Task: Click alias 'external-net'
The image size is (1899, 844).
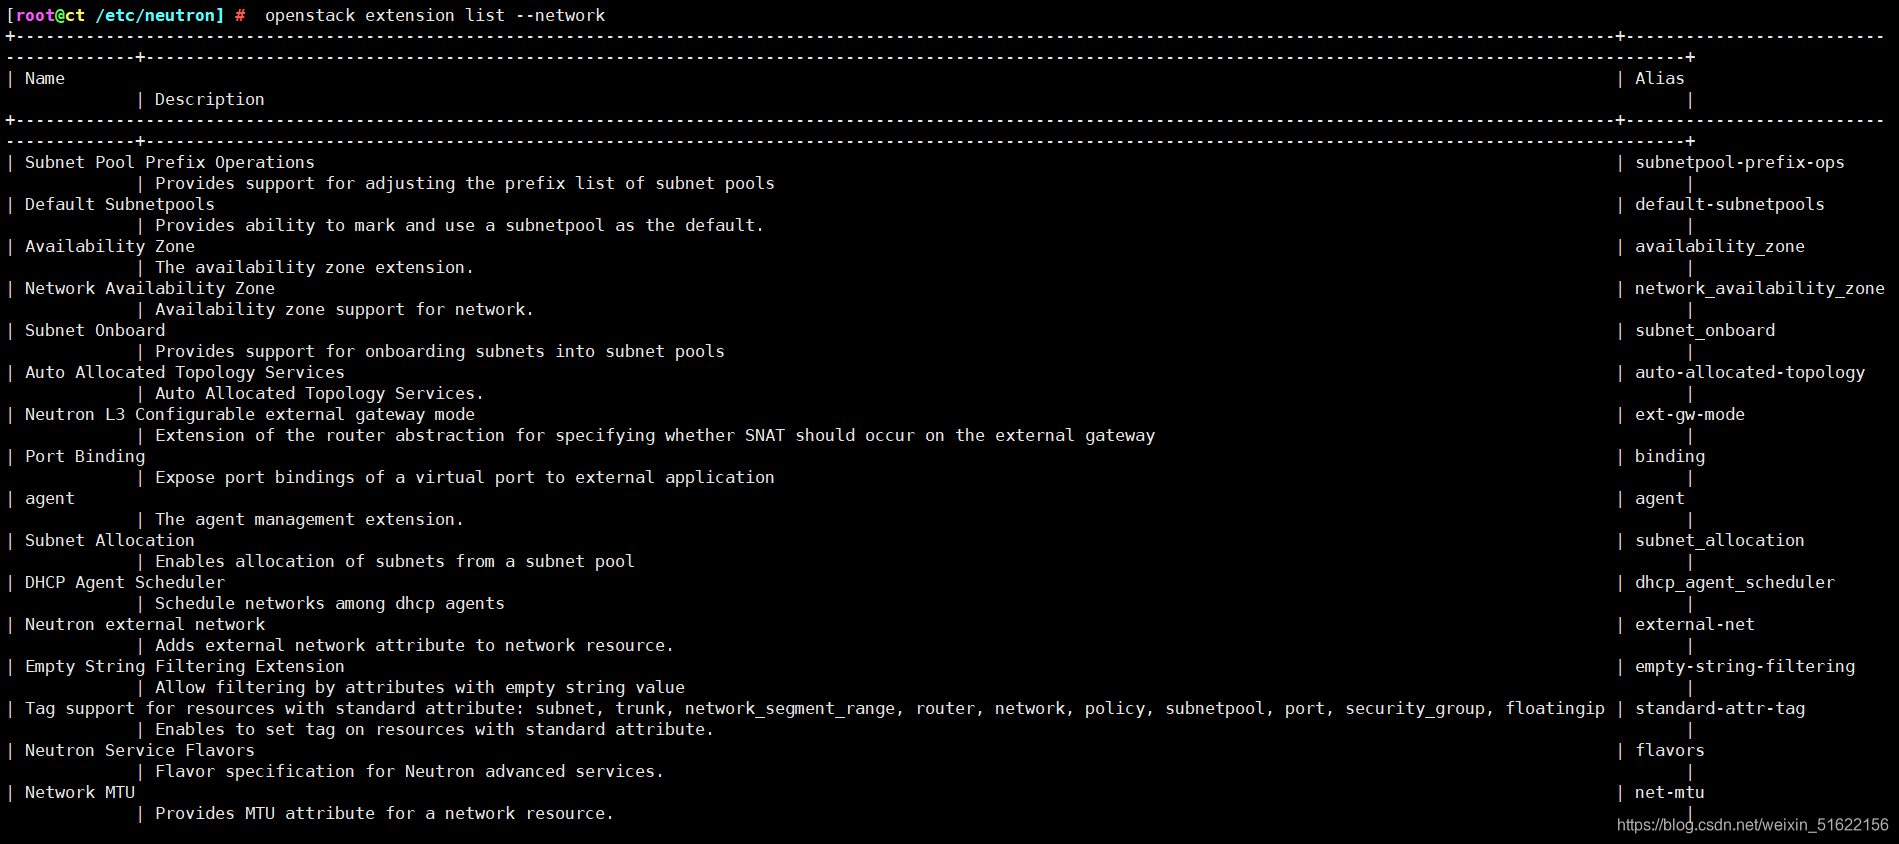Action: pyautogui.click(x=1695, y=625)
